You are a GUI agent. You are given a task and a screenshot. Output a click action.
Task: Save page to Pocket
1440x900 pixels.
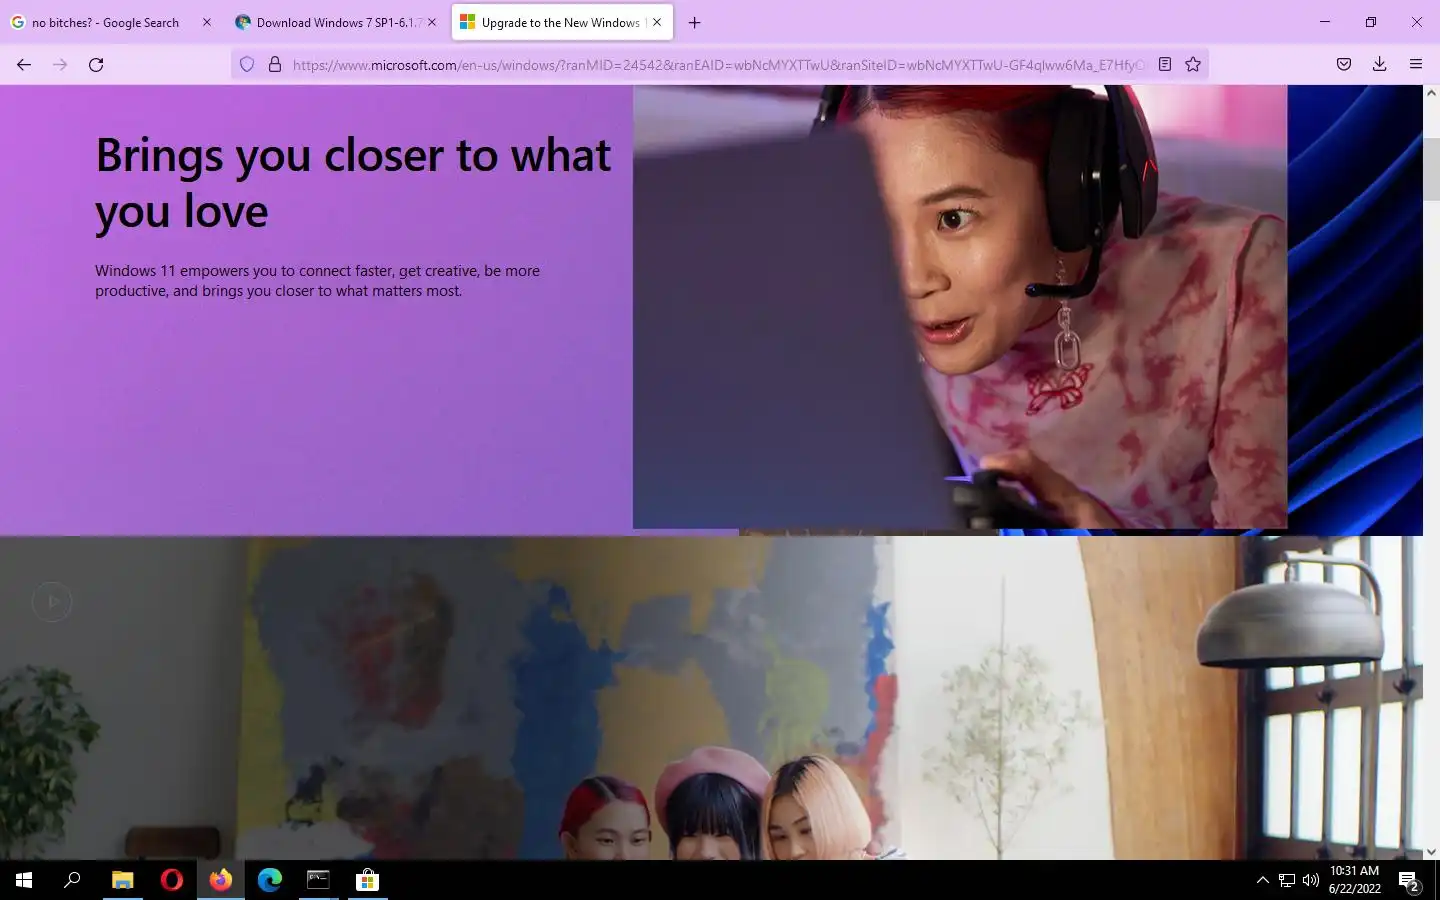(1344, 64)
